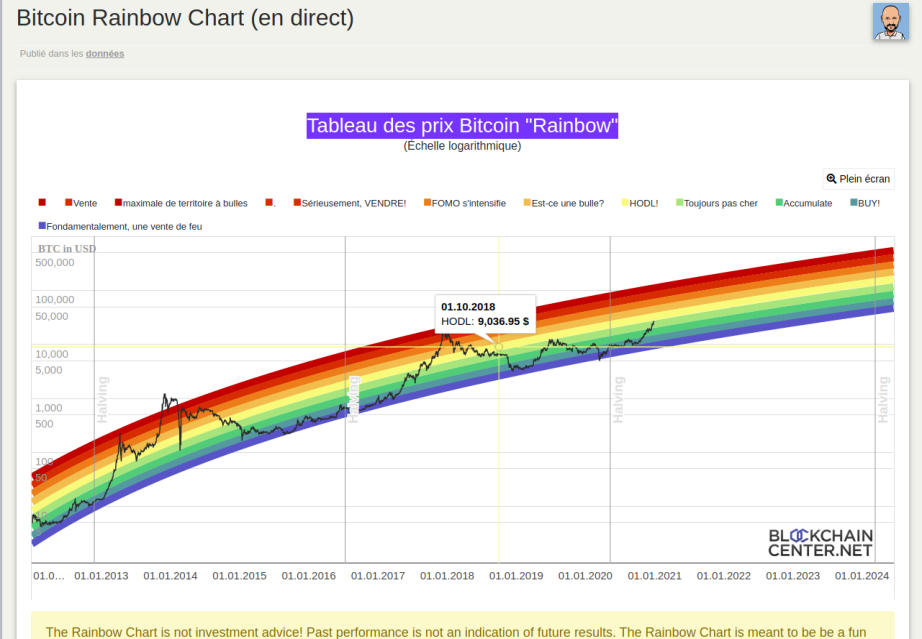Toggle 'Fondamentalement, une vente de feu' legend
The height and width of the screenshot is (639, 922).
(x=121, y=226)
